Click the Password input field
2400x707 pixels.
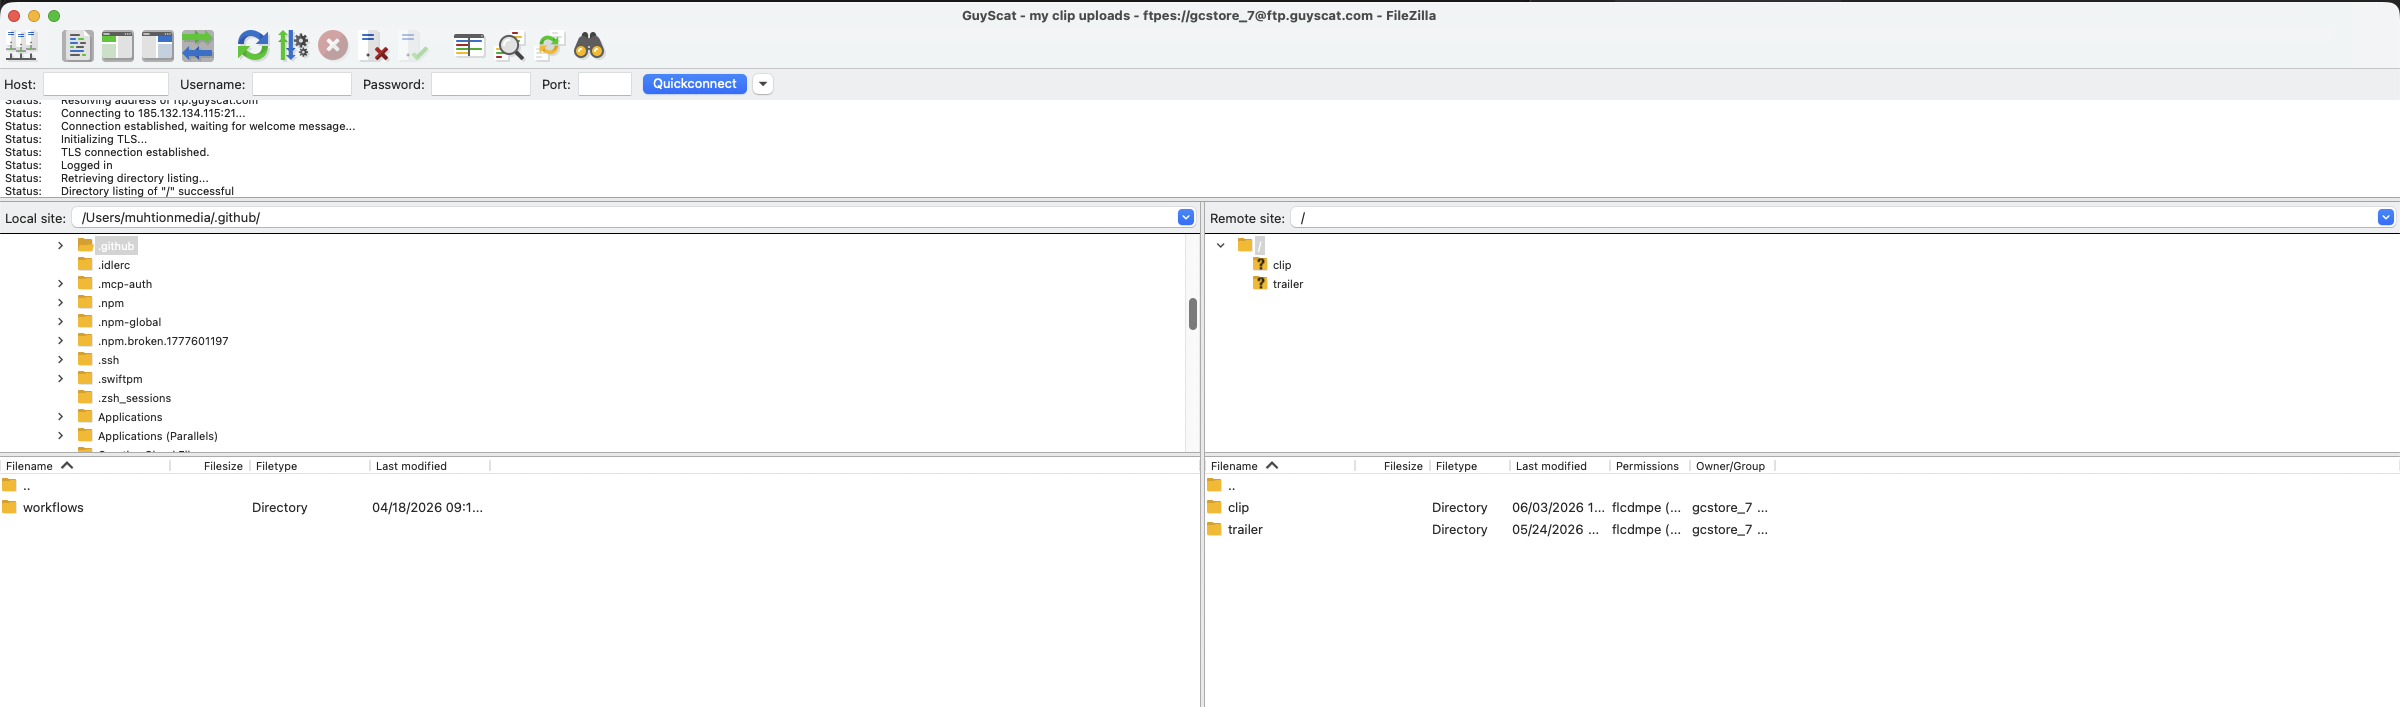coord(481,84)
